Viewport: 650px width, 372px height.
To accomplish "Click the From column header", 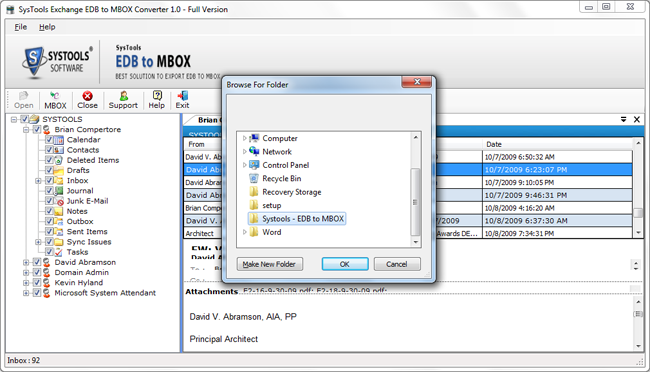I will [x=203, y=144].
